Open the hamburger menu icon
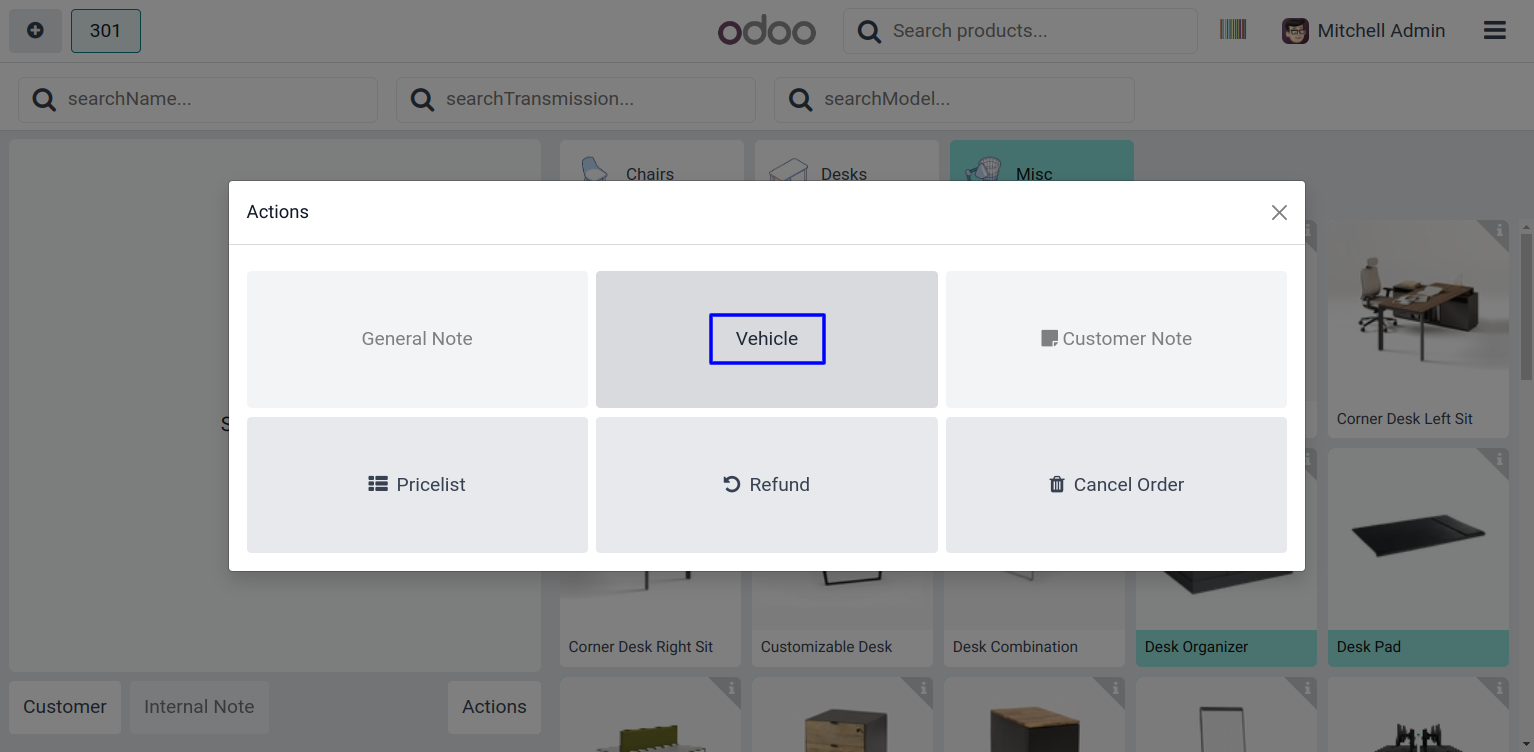 click(x=1494, y=31)
